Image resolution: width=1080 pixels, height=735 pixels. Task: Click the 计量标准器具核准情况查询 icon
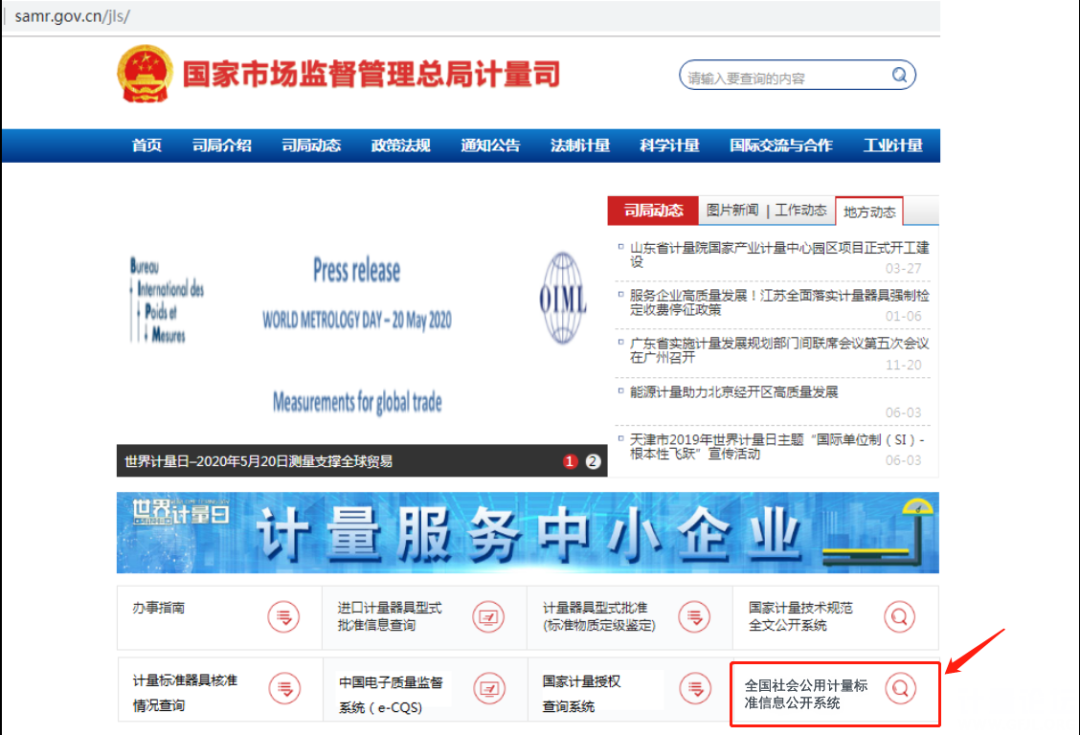pos(284,688)
